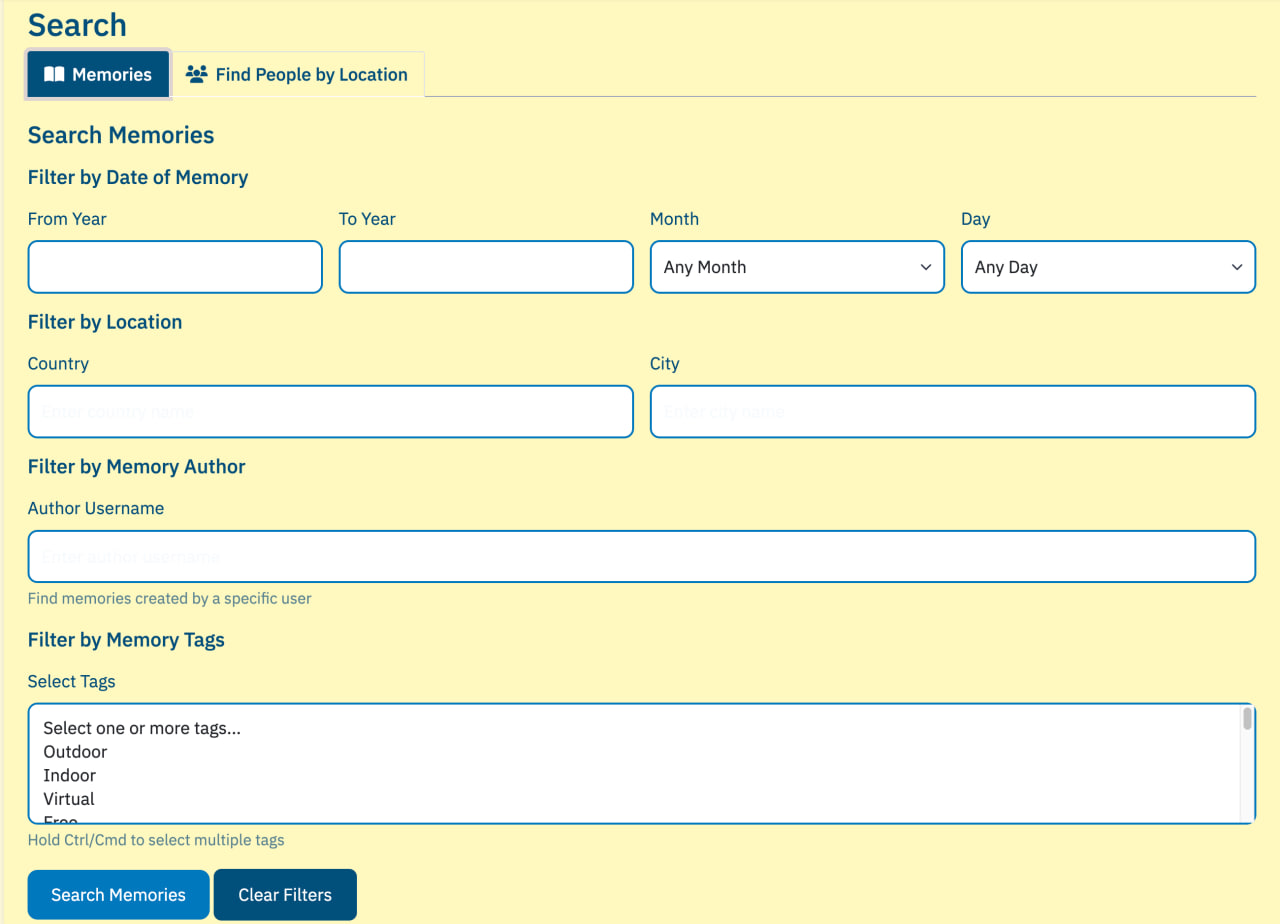
Task: Click into the To Year field
Action: 486,267
